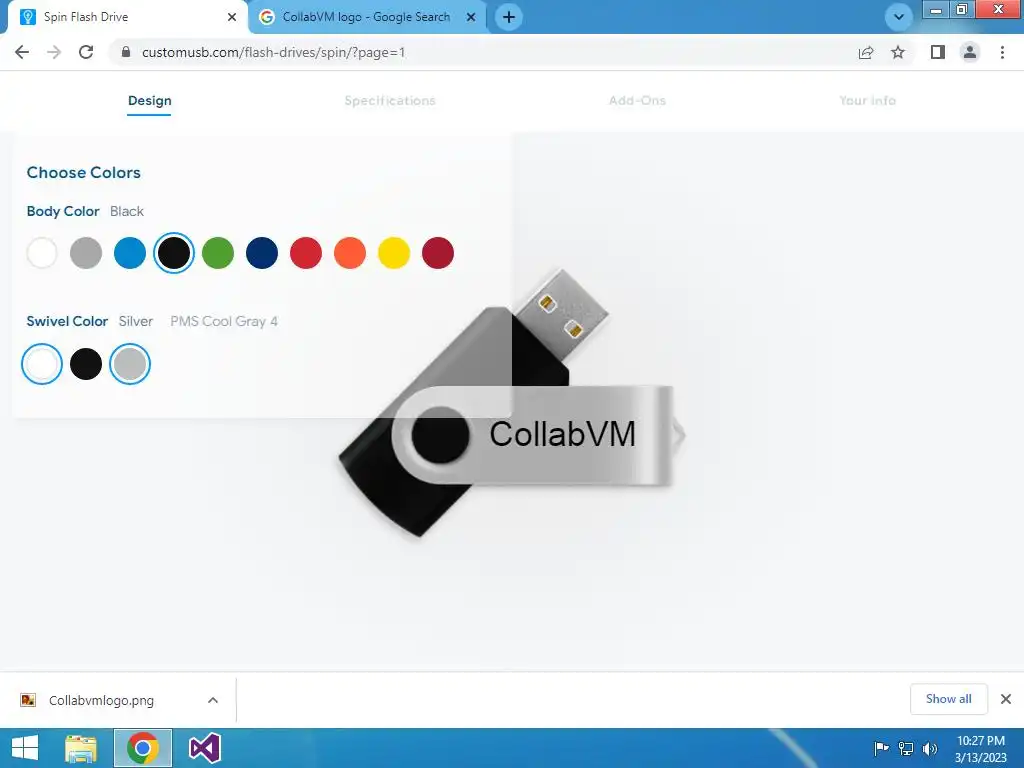Select the silver swivel color
The height and width of the screenshot is (768, 1024).
pos(130,364)
